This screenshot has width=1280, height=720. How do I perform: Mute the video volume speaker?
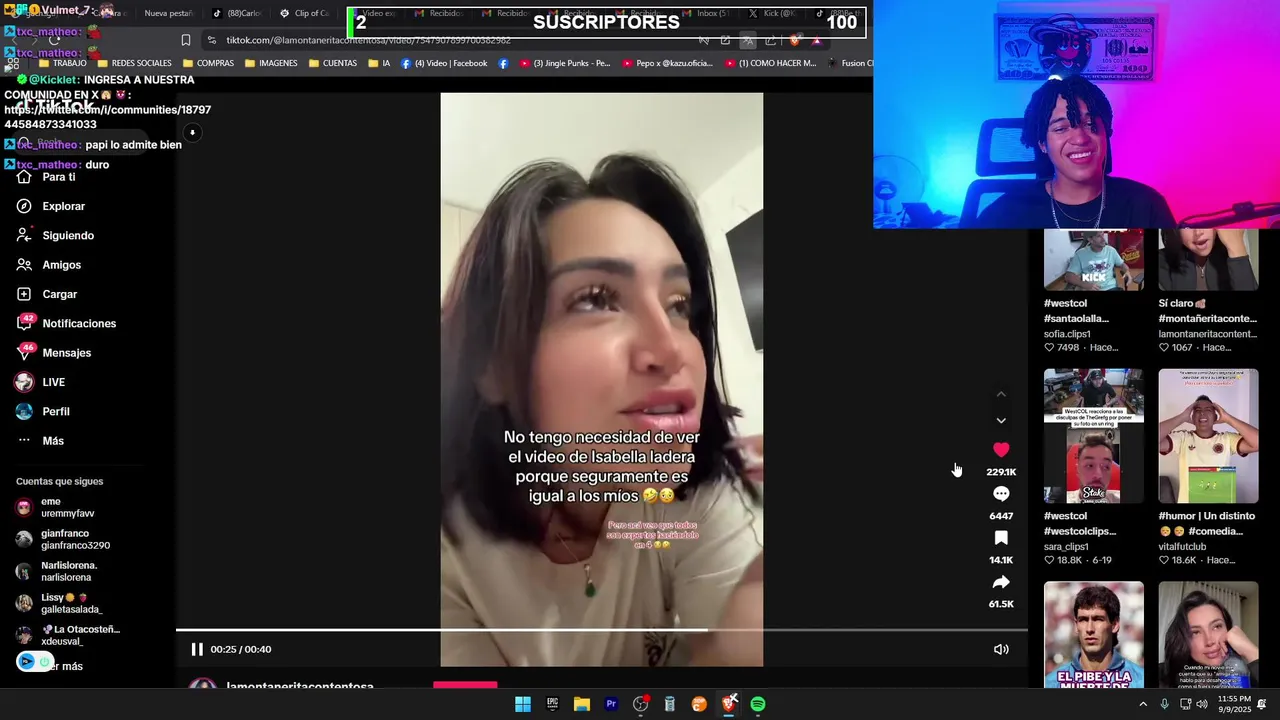click(x=1000, y=649)
